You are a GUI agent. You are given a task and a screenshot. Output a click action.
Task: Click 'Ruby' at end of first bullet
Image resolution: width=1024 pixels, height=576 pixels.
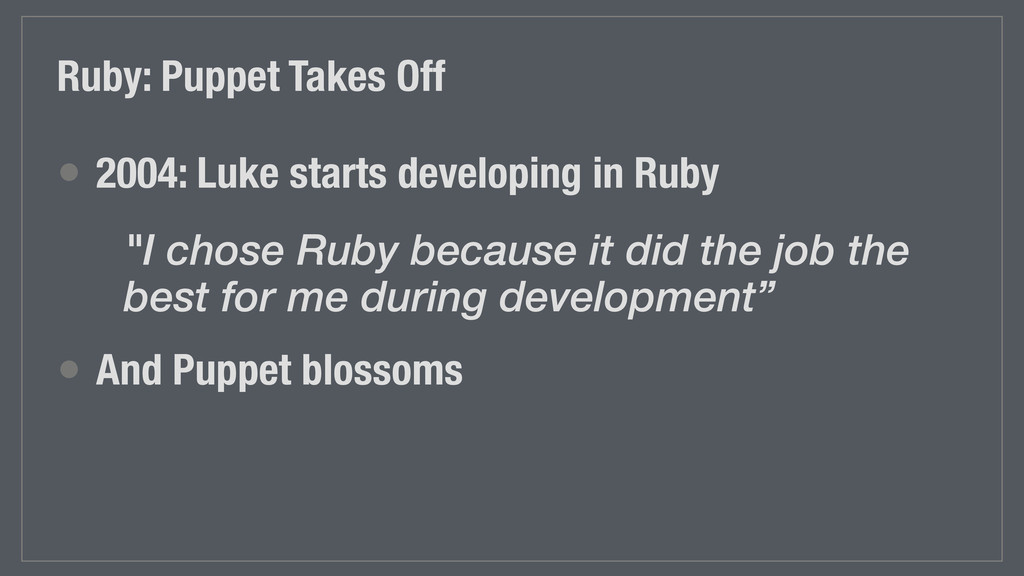click(x=677, y=175)
